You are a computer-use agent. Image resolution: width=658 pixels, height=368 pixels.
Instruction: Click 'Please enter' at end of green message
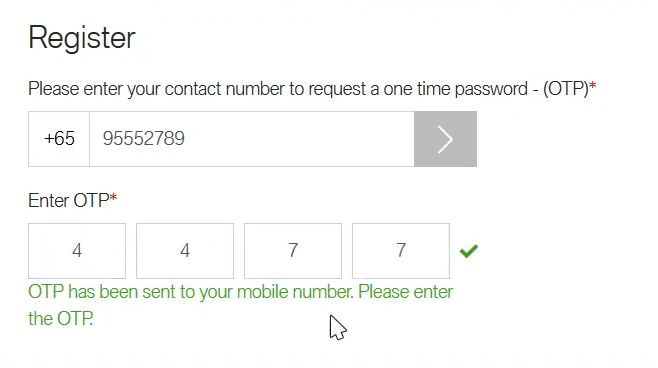pos(405,292)
